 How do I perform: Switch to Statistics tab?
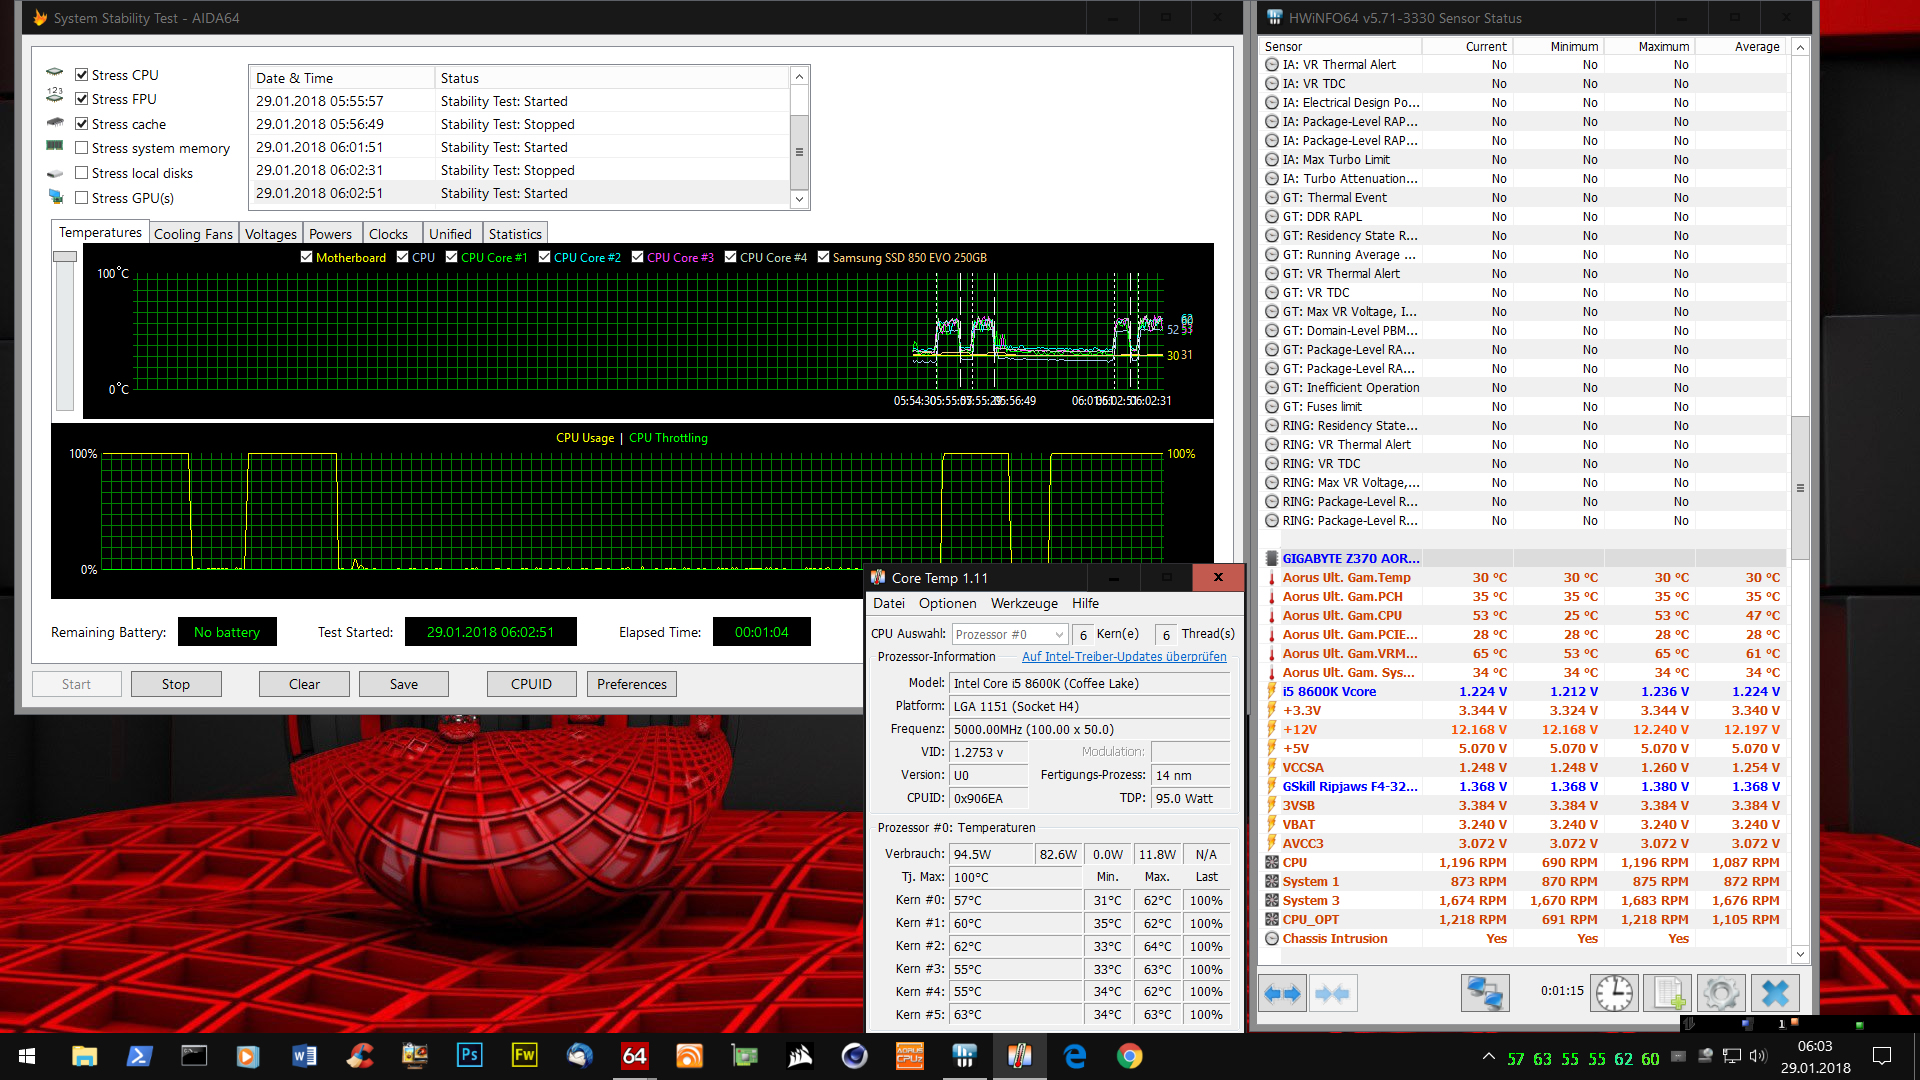coord(515,234)
